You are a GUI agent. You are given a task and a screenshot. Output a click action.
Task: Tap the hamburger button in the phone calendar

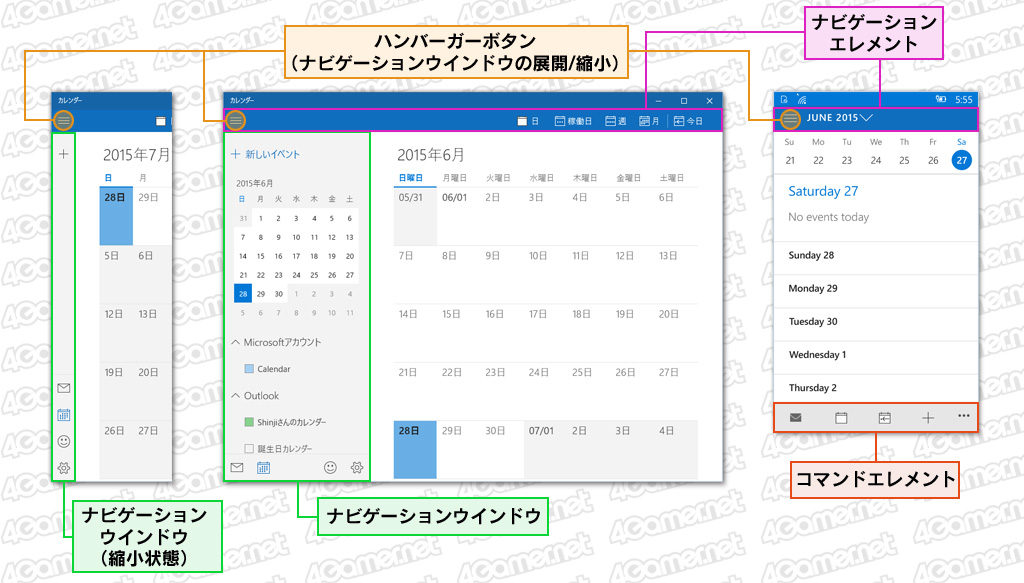(x=791, y=118)
